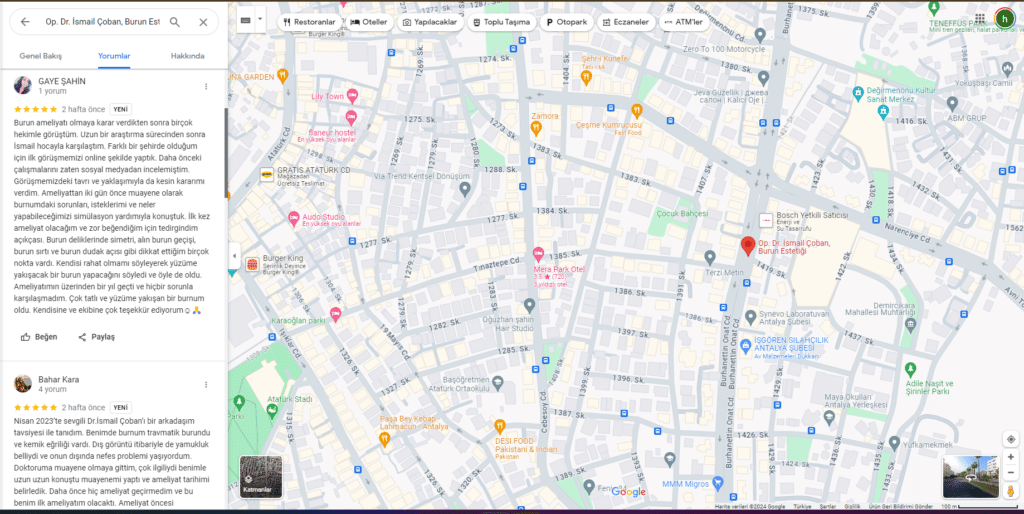The width and height of the screenshot is (1024, 514).
Task: Click Değirmenönü Kültür Sanat Merkez marker
Action: click(x=858, y=94)
